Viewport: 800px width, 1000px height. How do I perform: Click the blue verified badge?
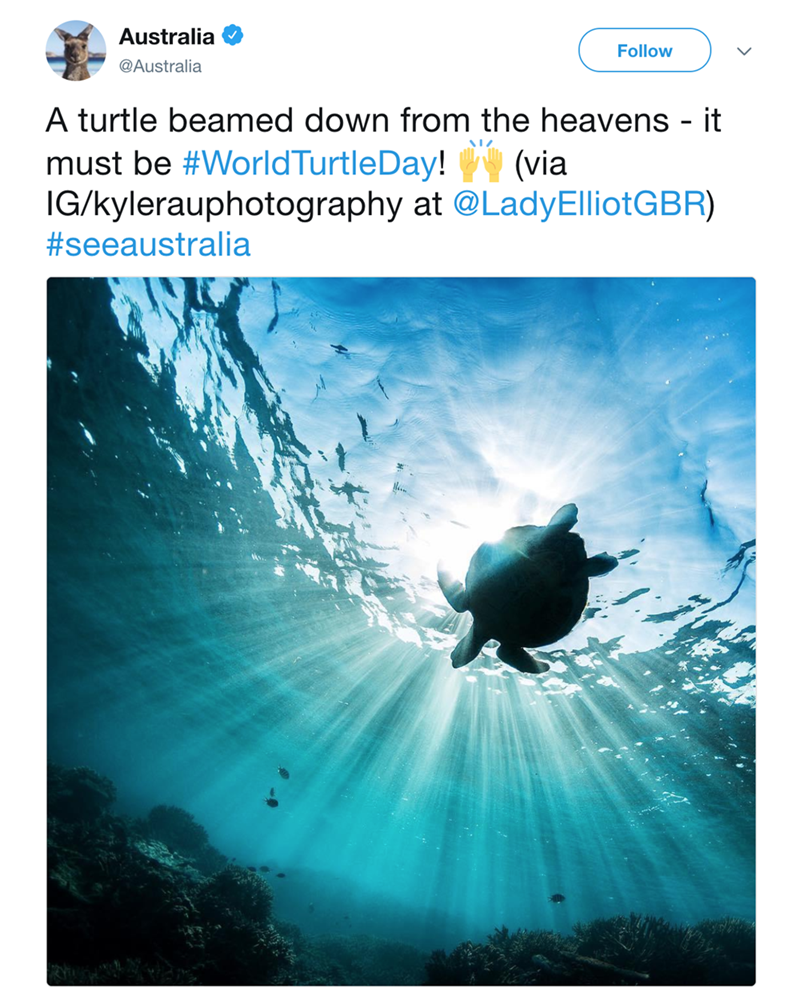[231, 37]
